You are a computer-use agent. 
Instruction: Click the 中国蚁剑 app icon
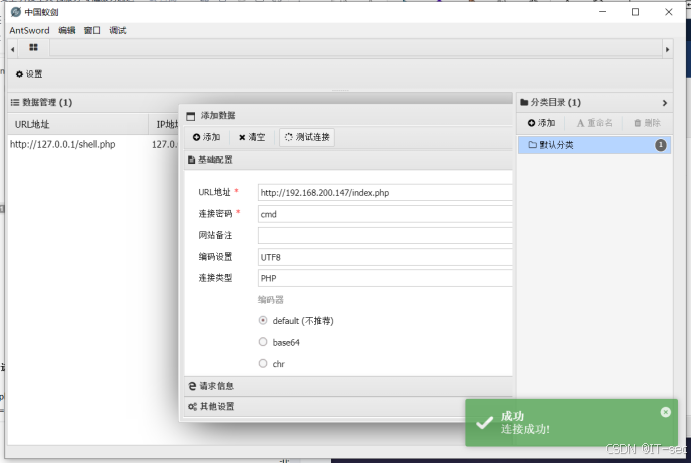pyautogui.click(x=16, y=12)
